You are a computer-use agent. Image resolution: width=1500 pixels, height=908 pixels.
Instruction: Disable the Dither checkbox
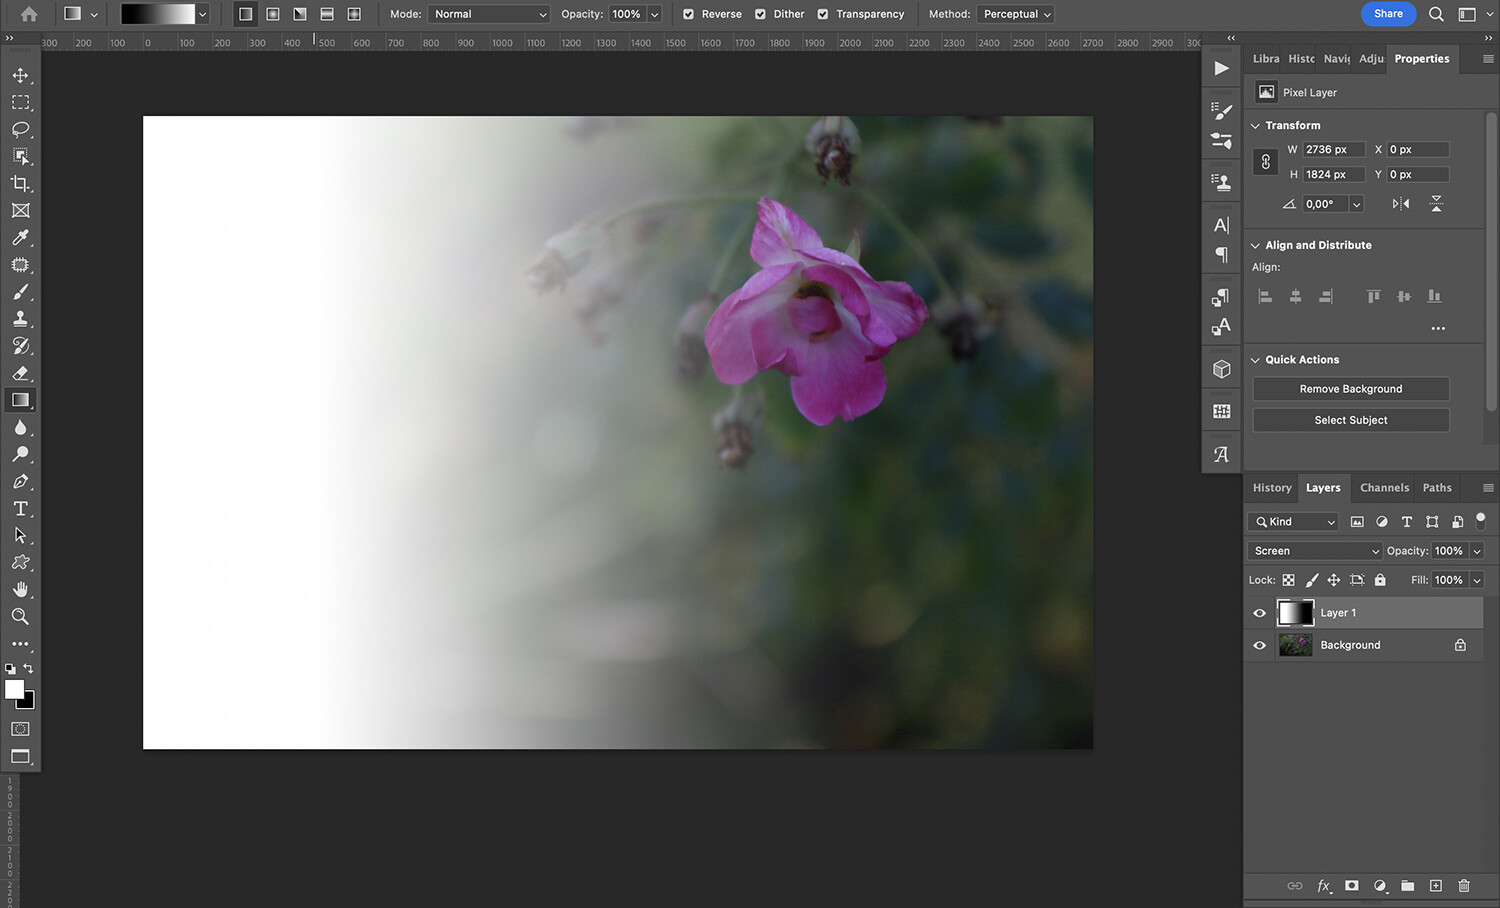[x=761, y=14]
